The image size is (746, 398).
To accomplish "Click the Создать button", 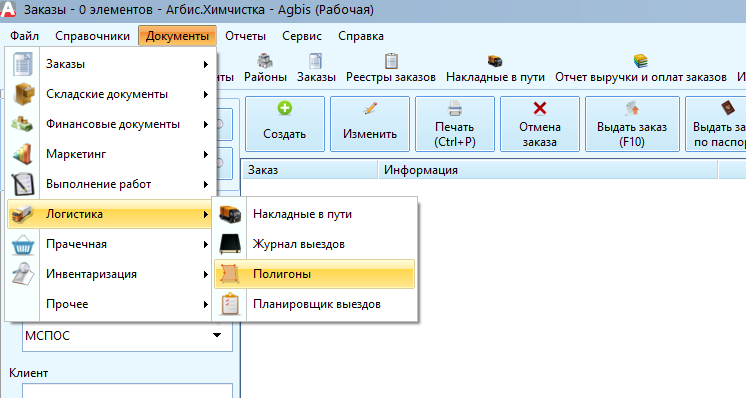I will point(285,124).
